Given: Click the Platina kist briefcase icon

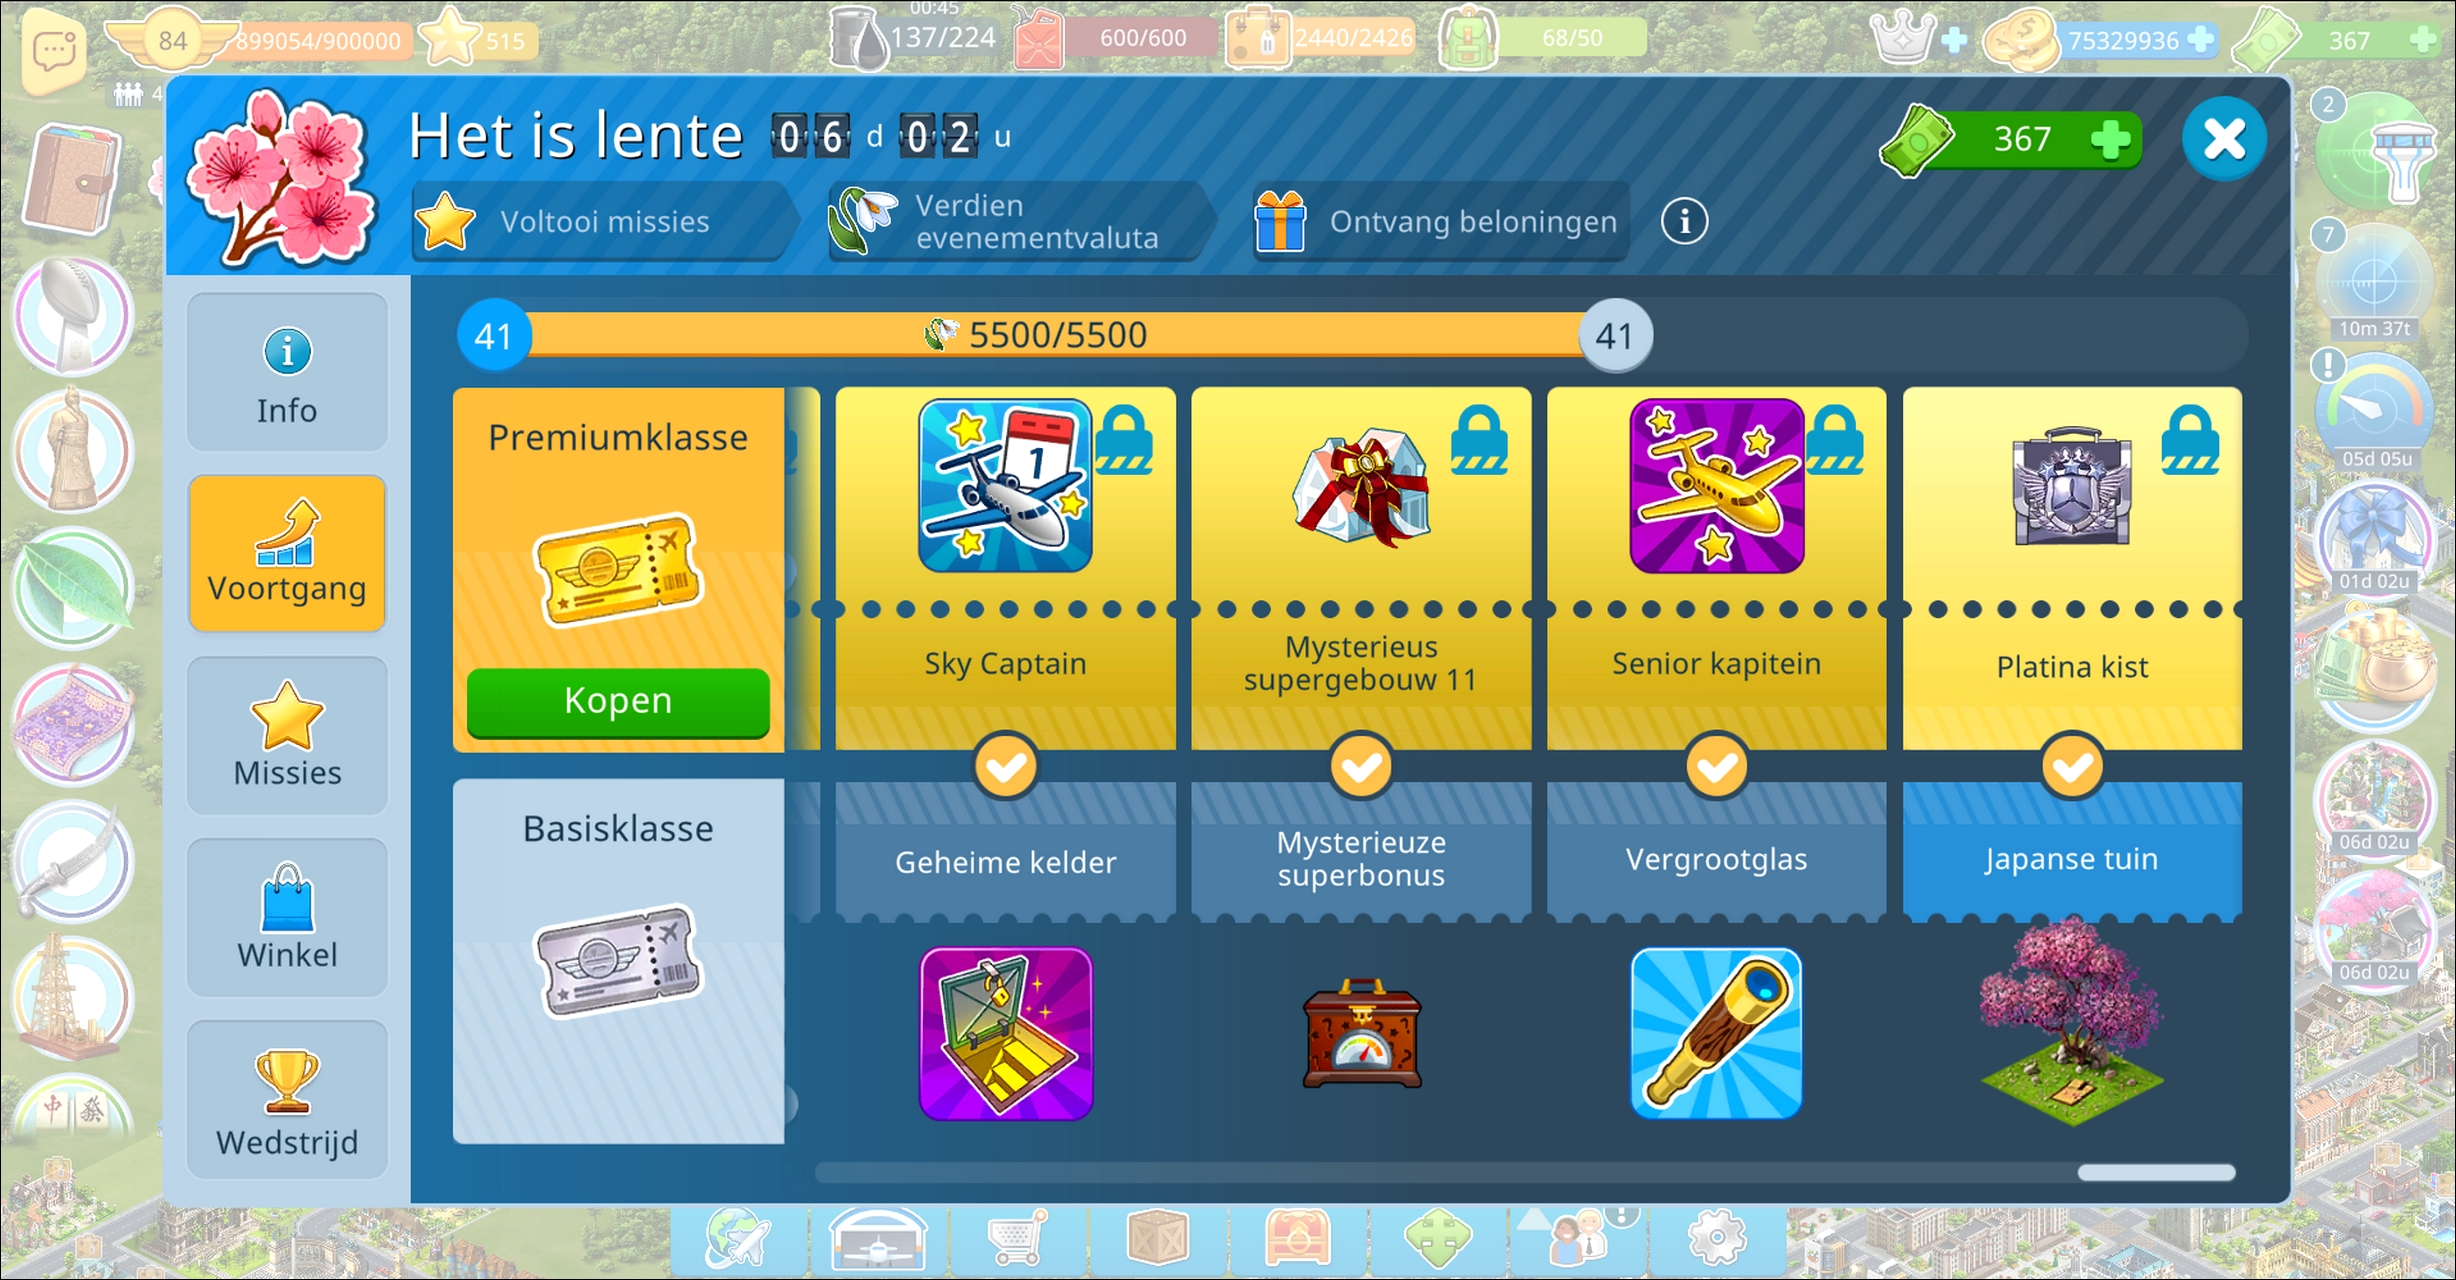Looking at the screenshot, I should point(2071,487).
